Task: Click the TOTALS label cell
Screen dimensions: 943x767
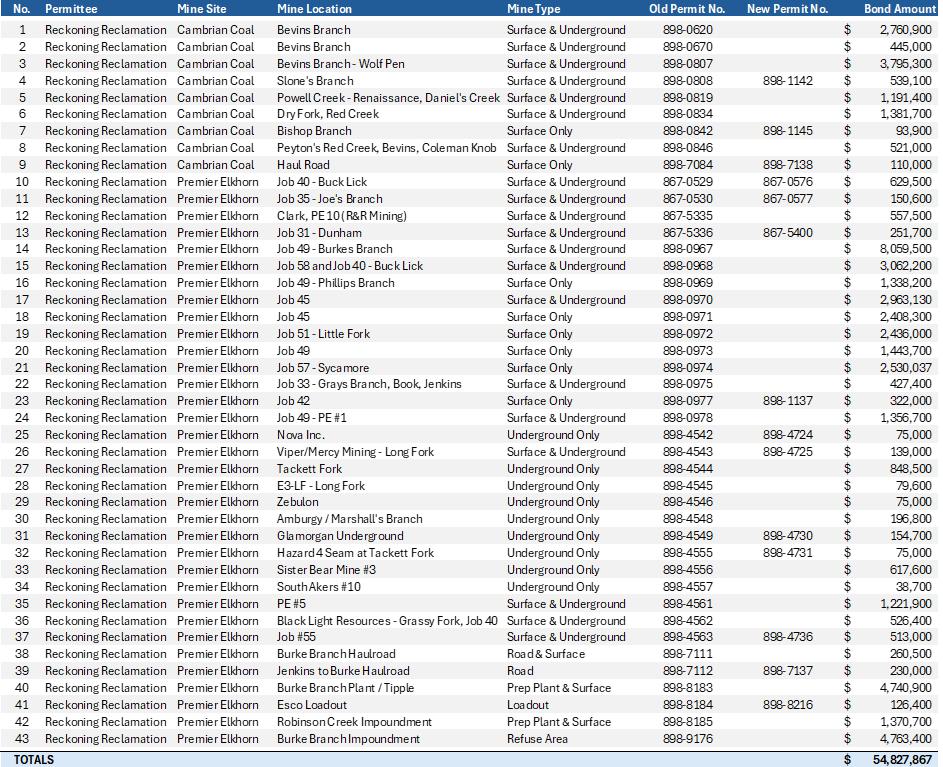Action: pyautogui.click(x=34, y=760)
